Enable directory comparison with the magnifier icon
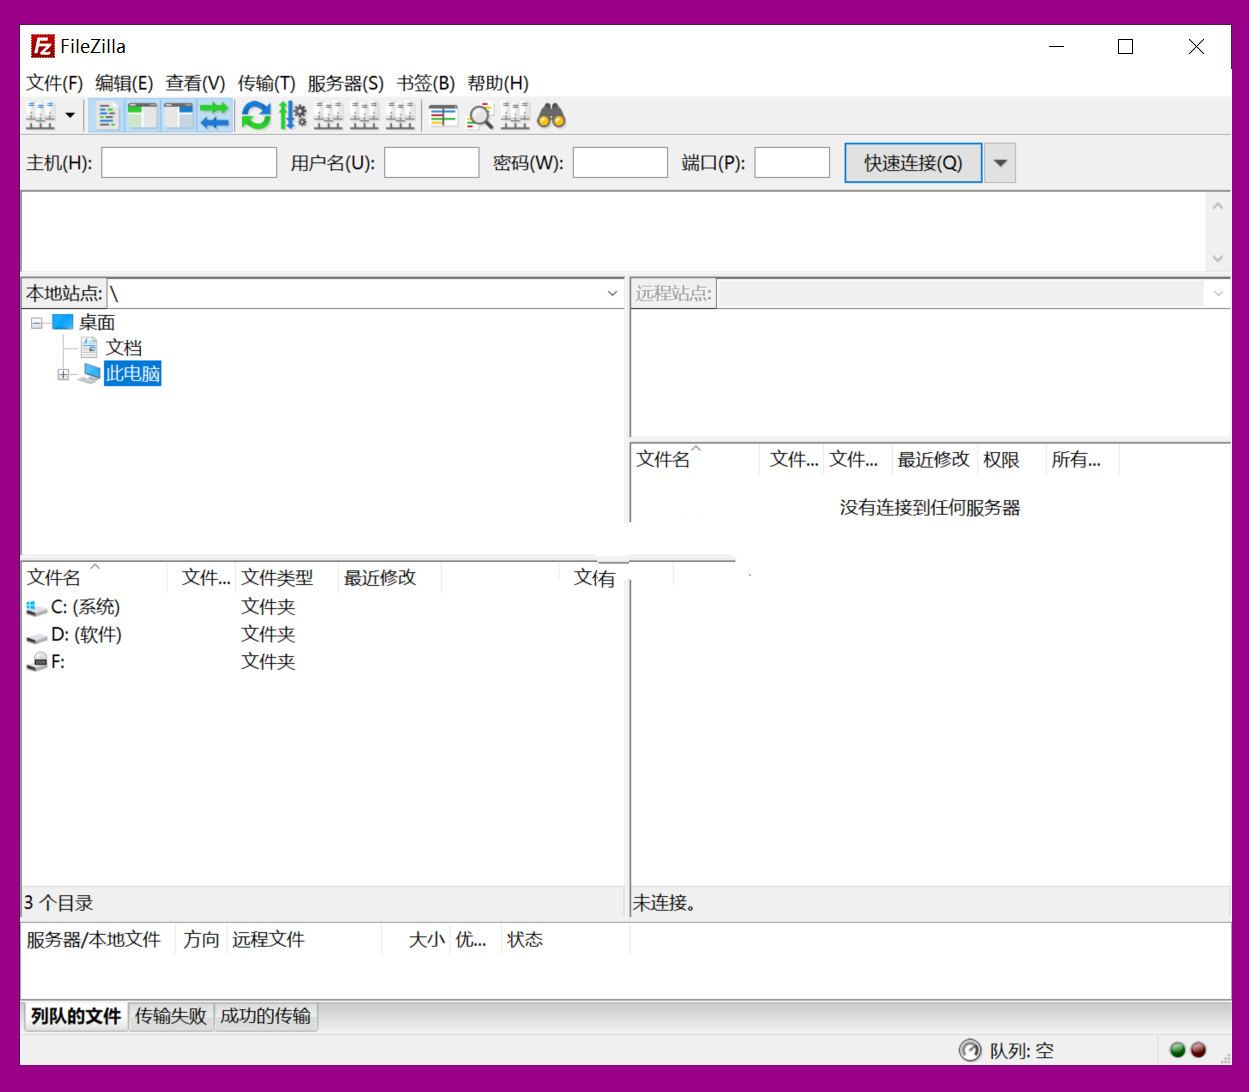The image size is (1249, 1092). point(480,116)
